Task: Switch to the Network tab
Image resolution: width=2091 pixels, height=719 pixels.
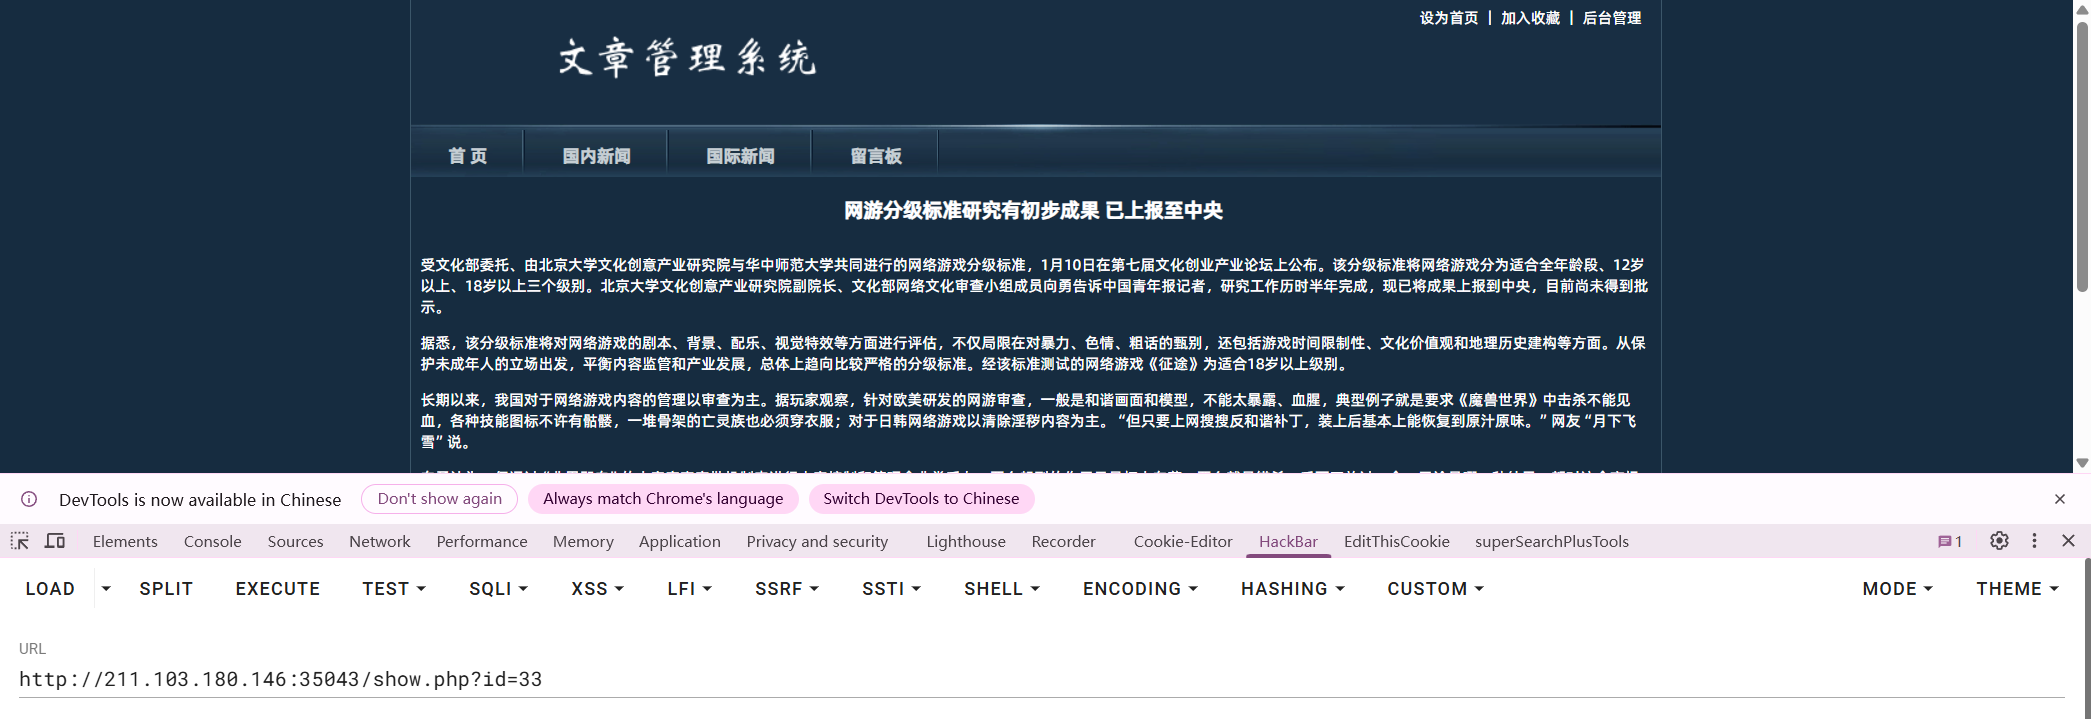Action: 379,541
